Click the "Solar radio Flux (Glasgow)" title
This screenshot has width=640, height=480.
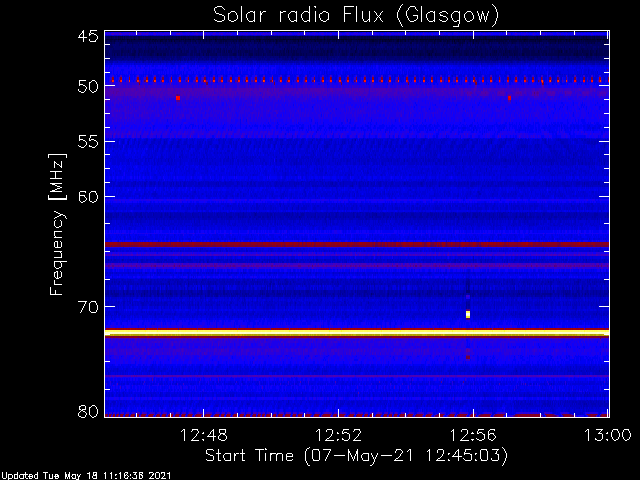point(356,16)
